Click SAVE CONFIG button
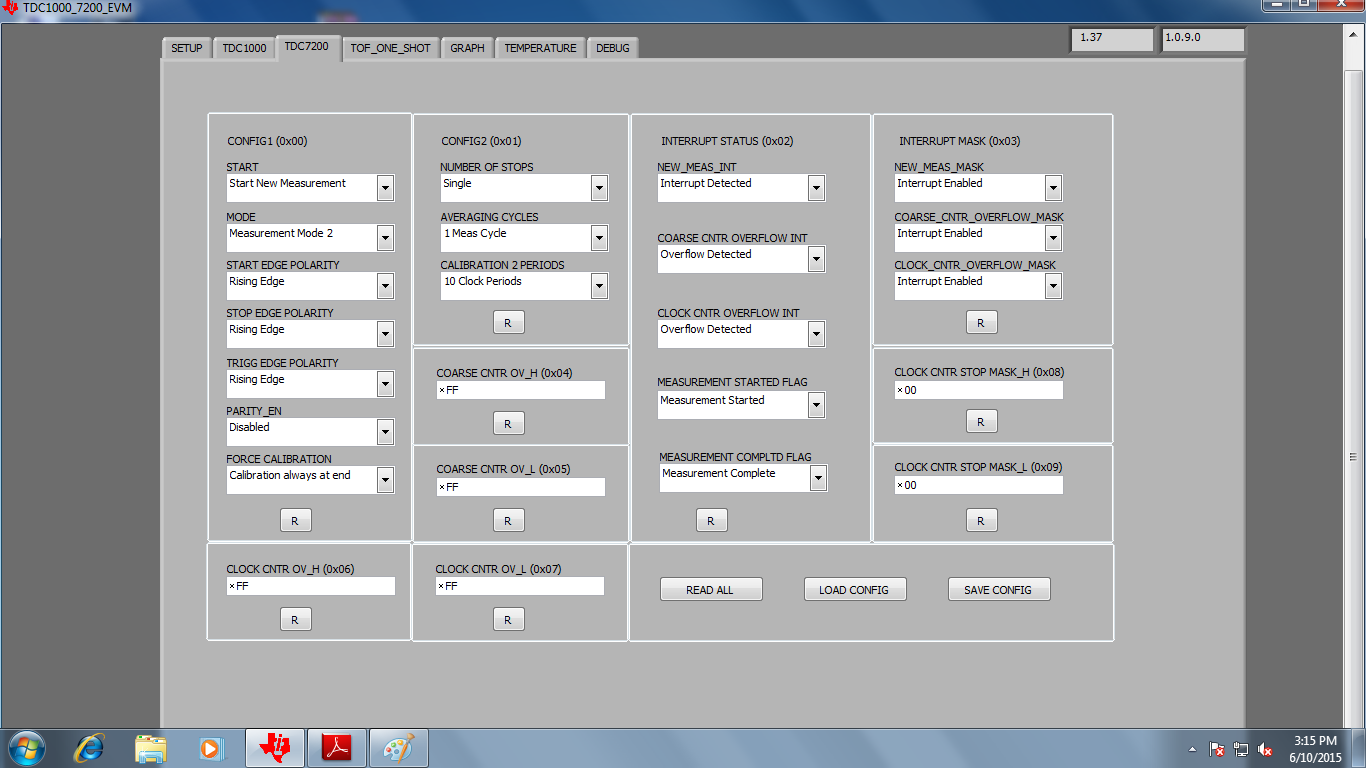Viewport: 1366px width, 768px height. point(998,589)
